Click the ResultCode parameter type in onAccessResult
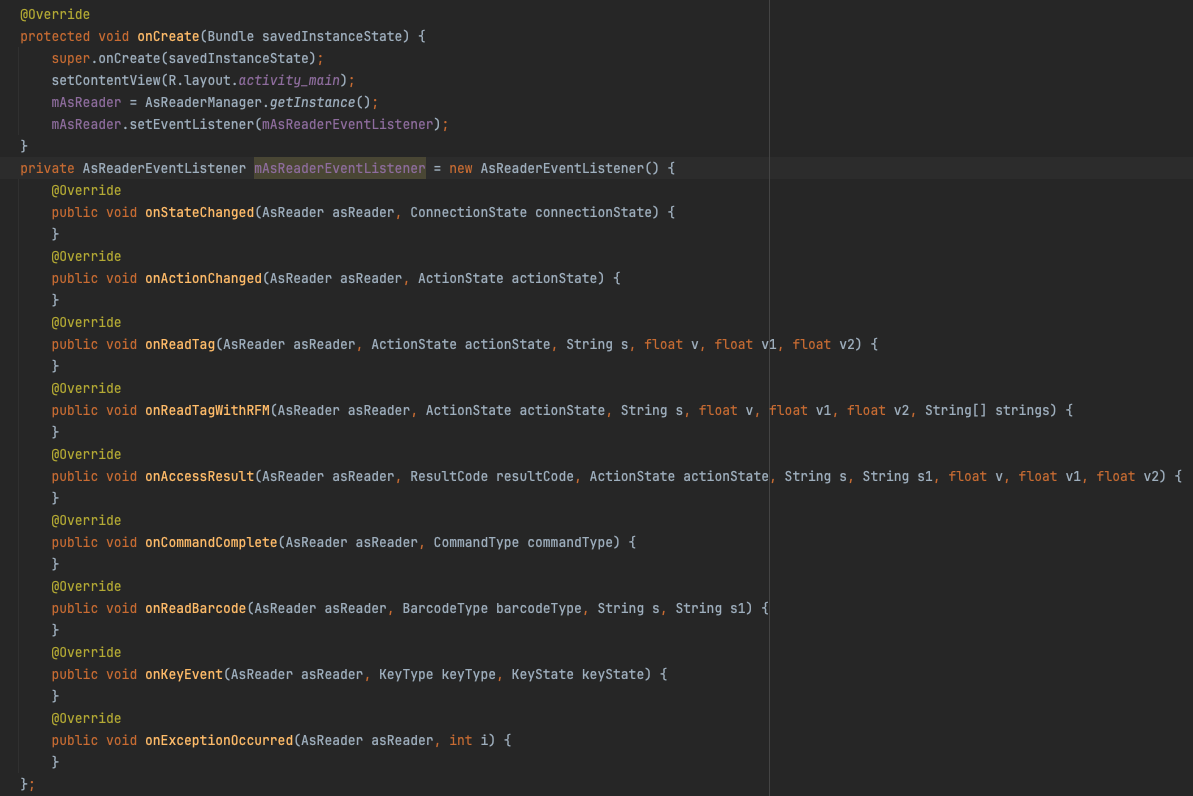Viewport: 1193px width, 796px height. [x=449, y=476]
